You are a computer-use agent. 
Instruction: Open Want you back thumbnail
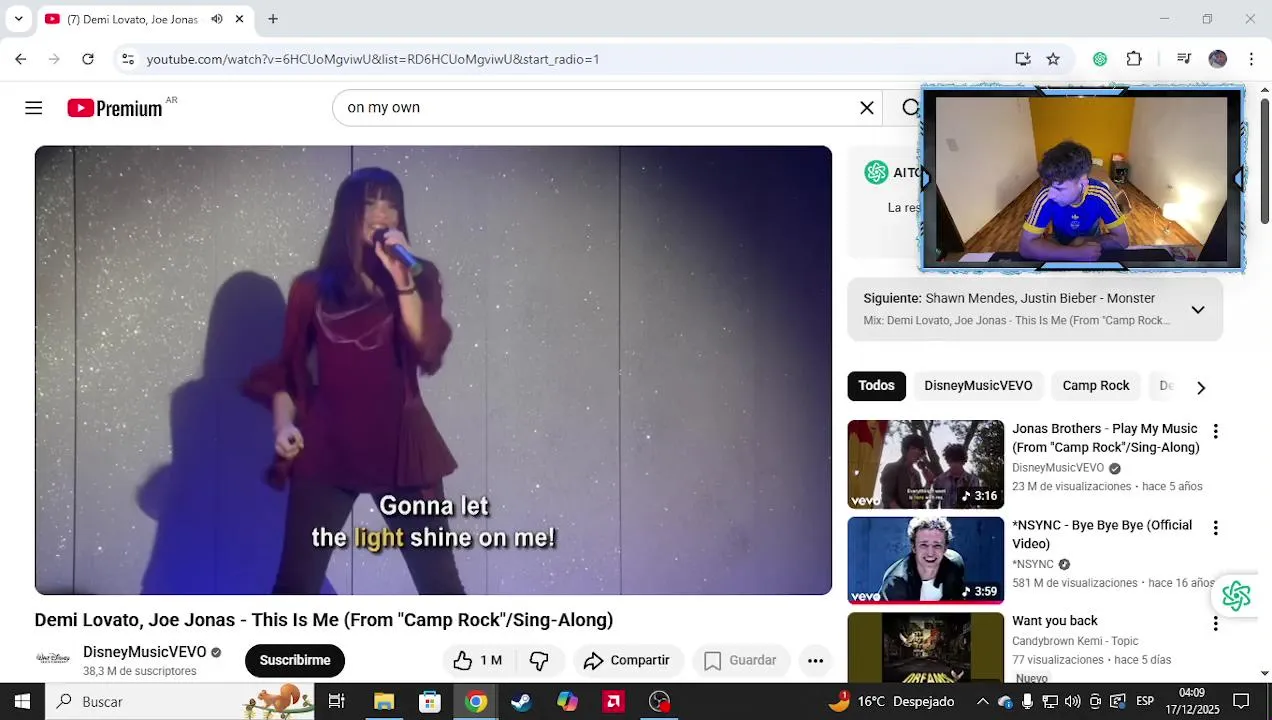pos(926,648)
